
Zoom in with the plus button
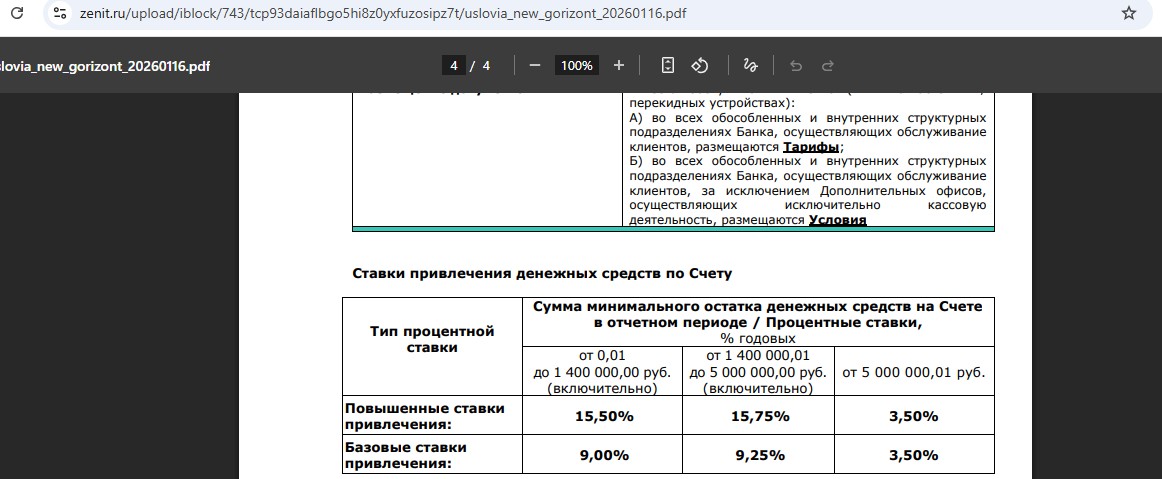[x=619, y=66]
